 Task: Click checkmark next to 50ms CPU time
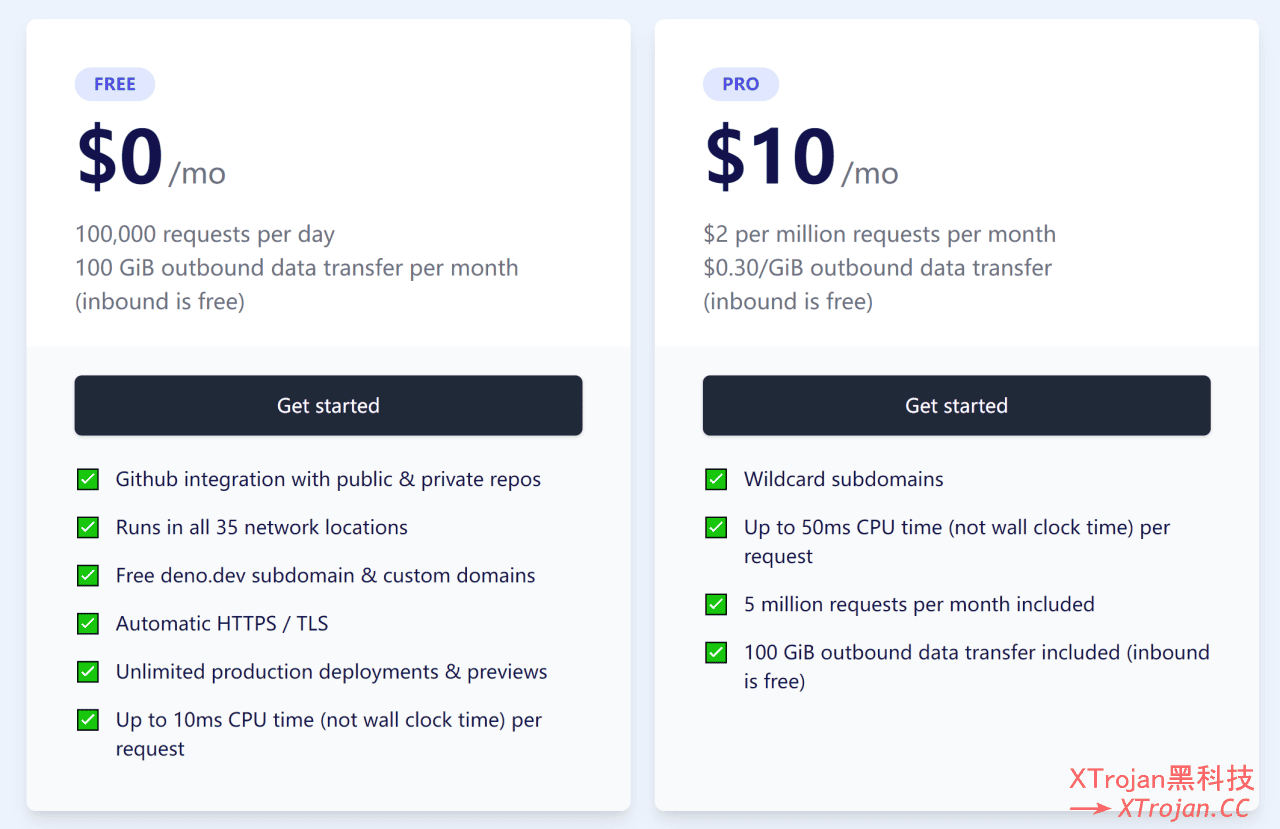[716, 527]
